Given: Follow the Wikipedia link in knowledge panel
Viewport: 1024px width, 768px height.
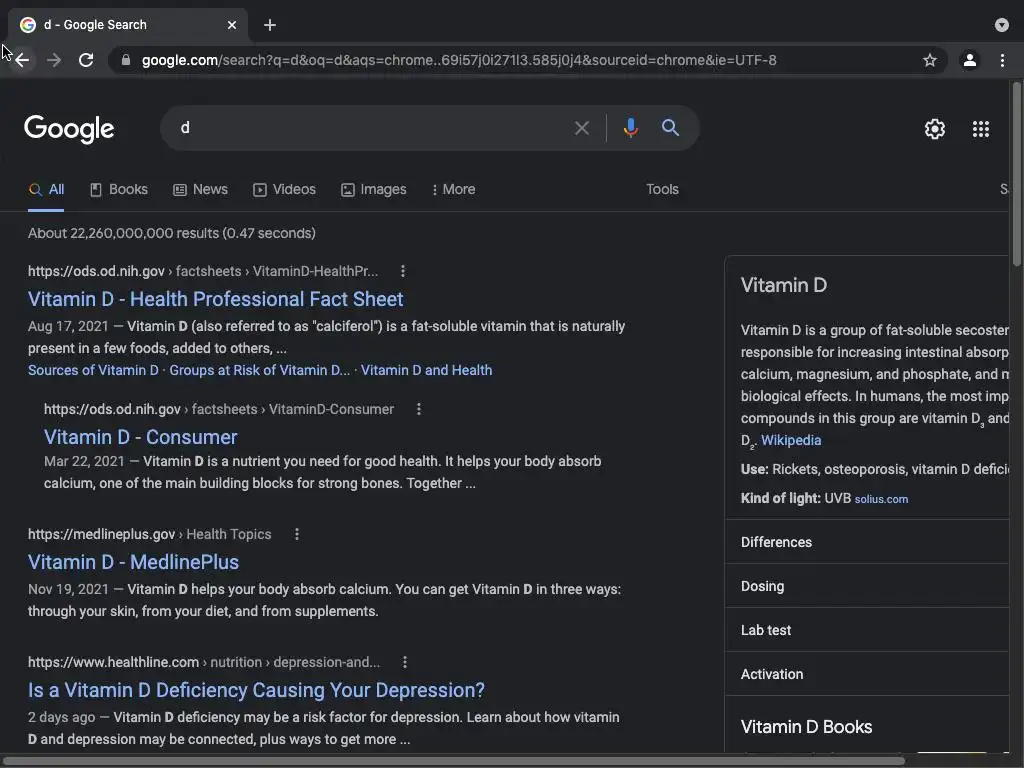Looking at the screenshot, I should click(x=791, y=440).
